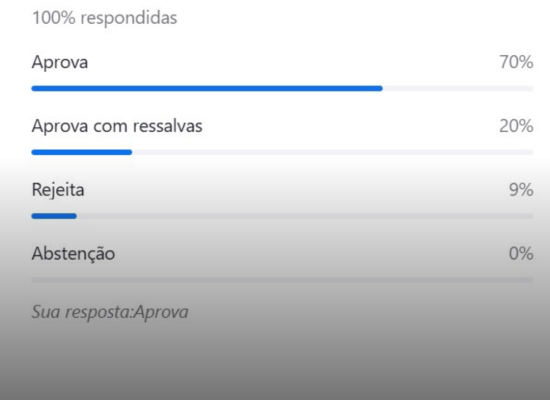Viewport: 550px width, 400px height.
Task: Select the "Aprova com ressalvas" option label
Action: 117,126
